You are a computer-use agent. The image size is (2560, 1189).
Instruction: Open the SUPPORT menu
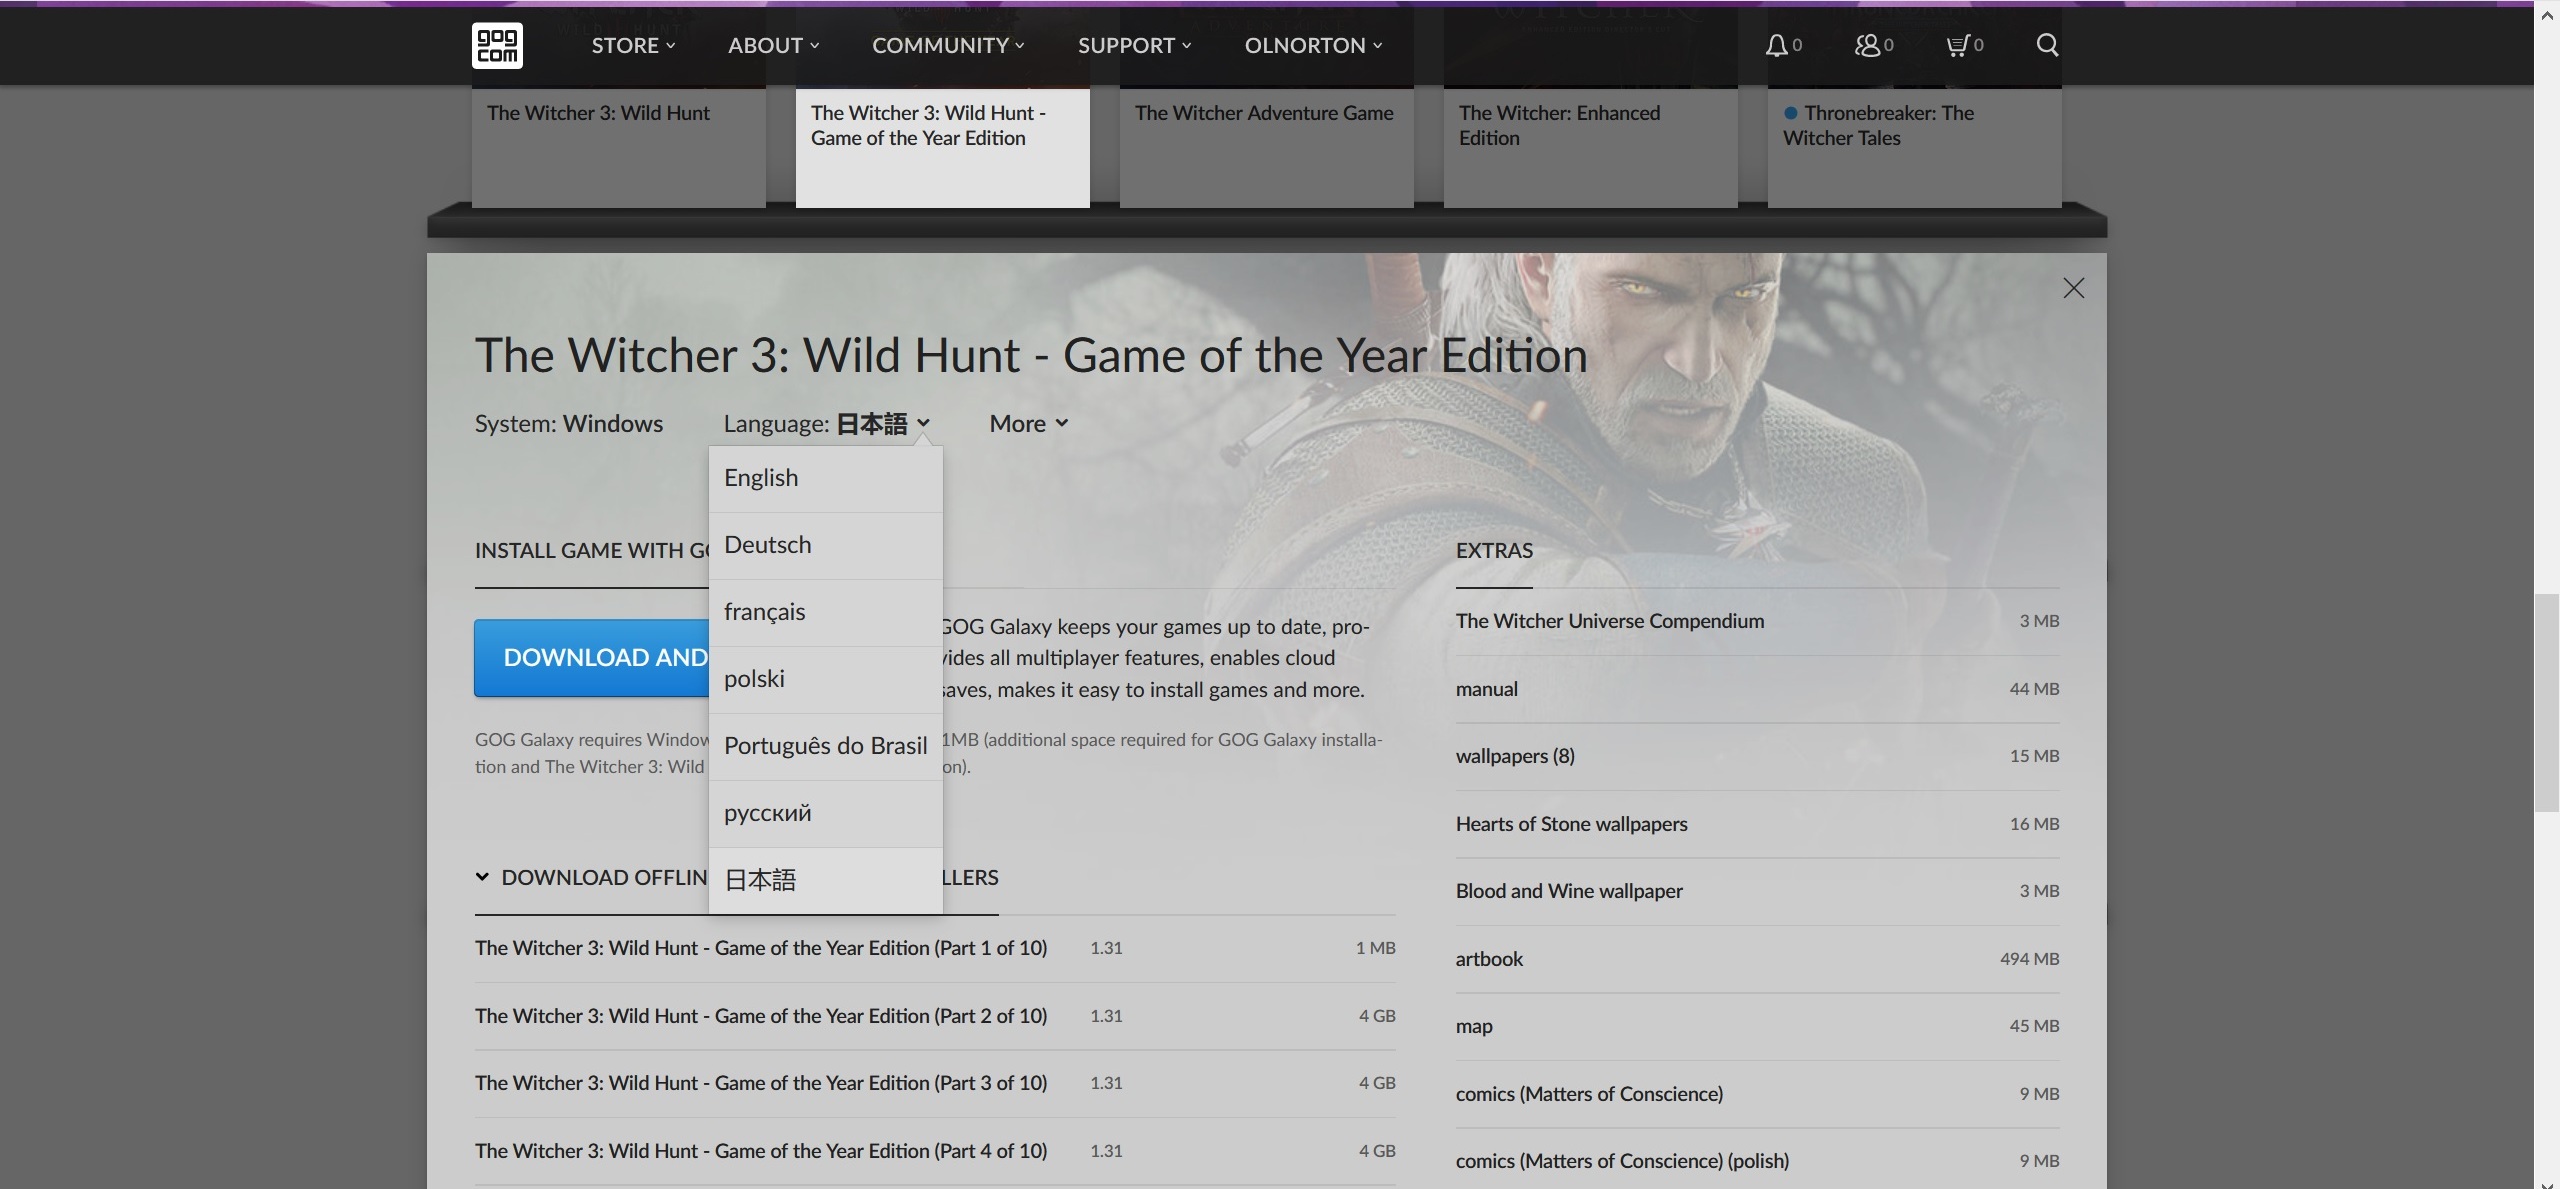pos(1135,45)
